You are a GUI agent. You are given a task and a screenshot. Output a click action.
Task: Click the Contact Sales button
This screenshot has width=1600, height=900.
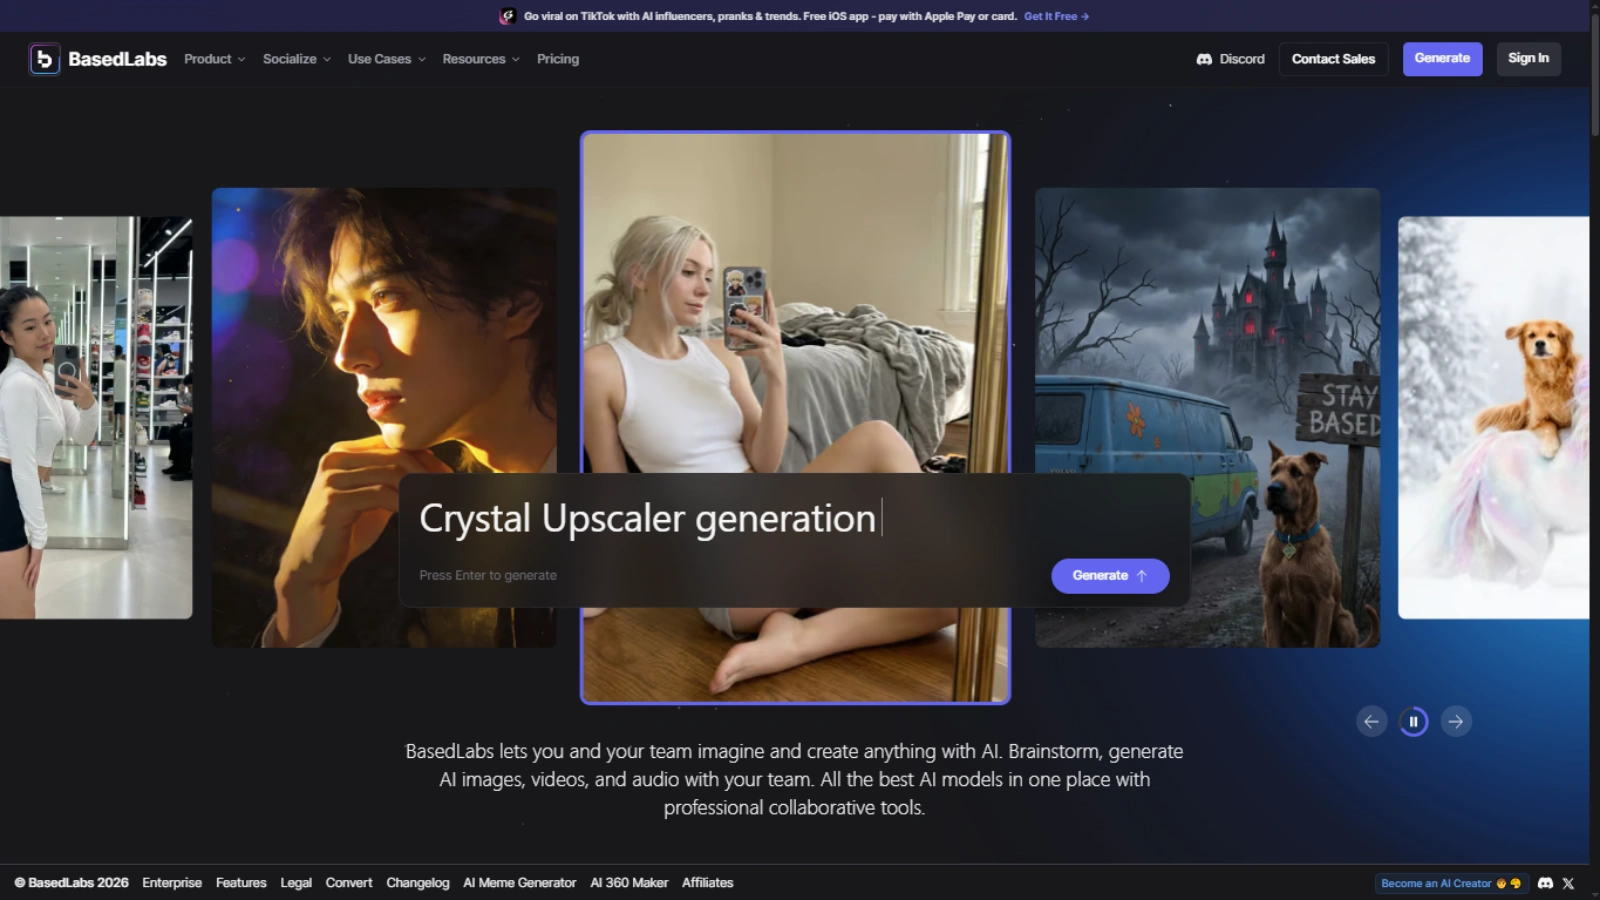click(1332, 59)
